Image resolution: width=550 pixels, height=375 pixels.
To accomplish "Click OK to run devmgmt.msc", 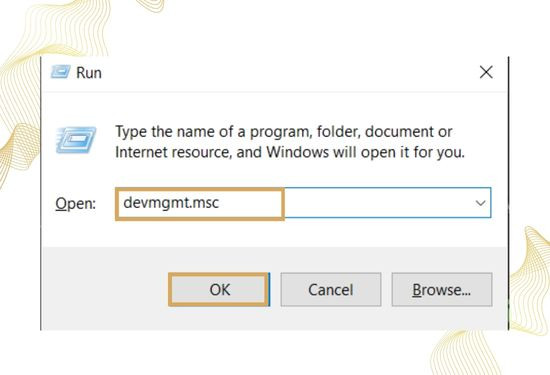I will click(x=219, y=289).
